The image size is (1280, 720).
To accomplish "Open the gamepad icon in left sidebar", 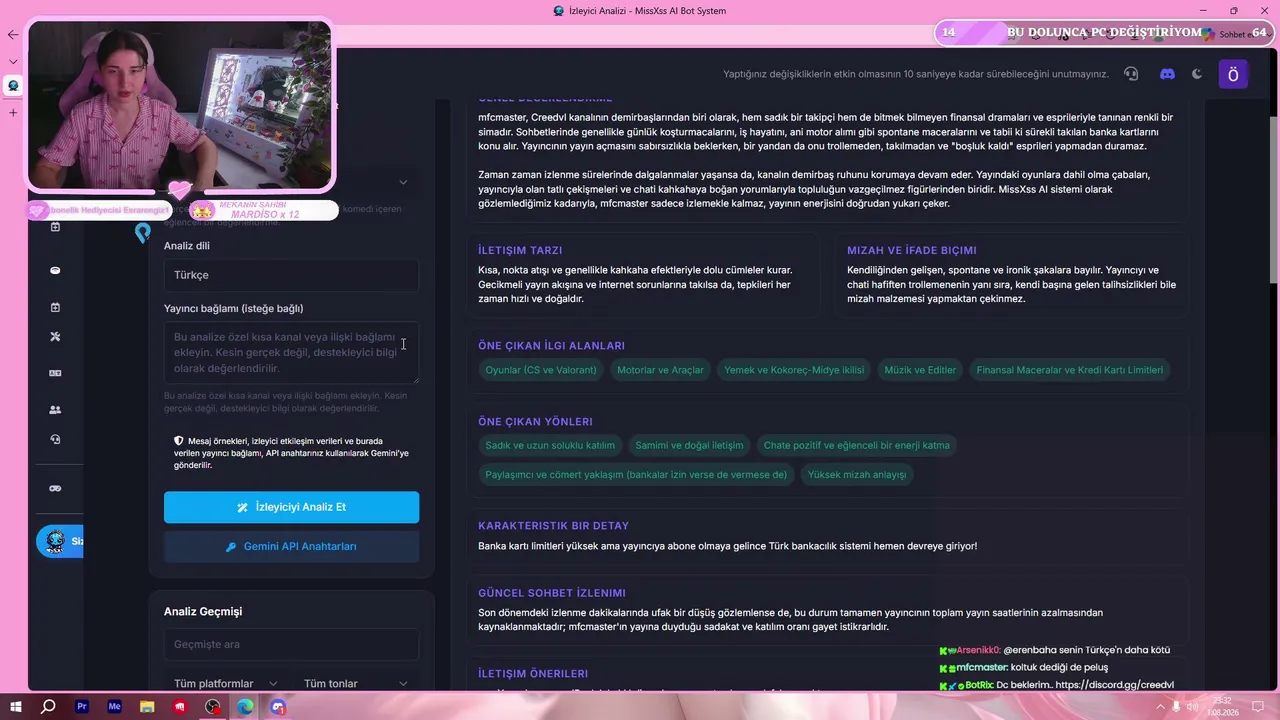I will (55, 488).
